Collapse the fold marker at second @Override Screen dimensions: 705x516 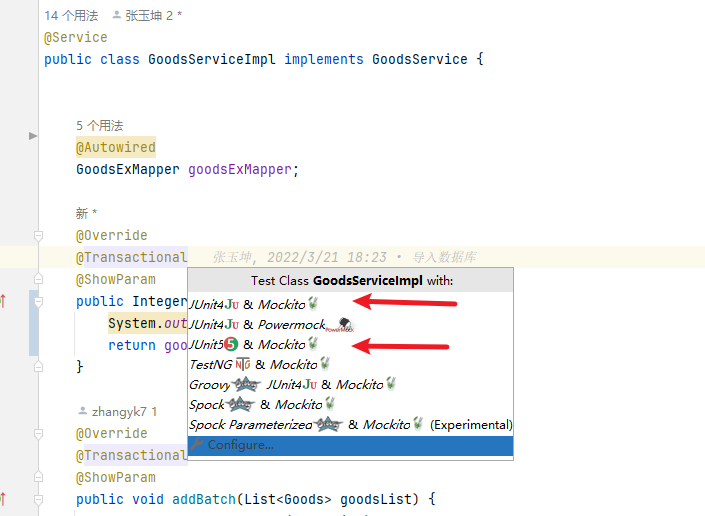[39, 433]
